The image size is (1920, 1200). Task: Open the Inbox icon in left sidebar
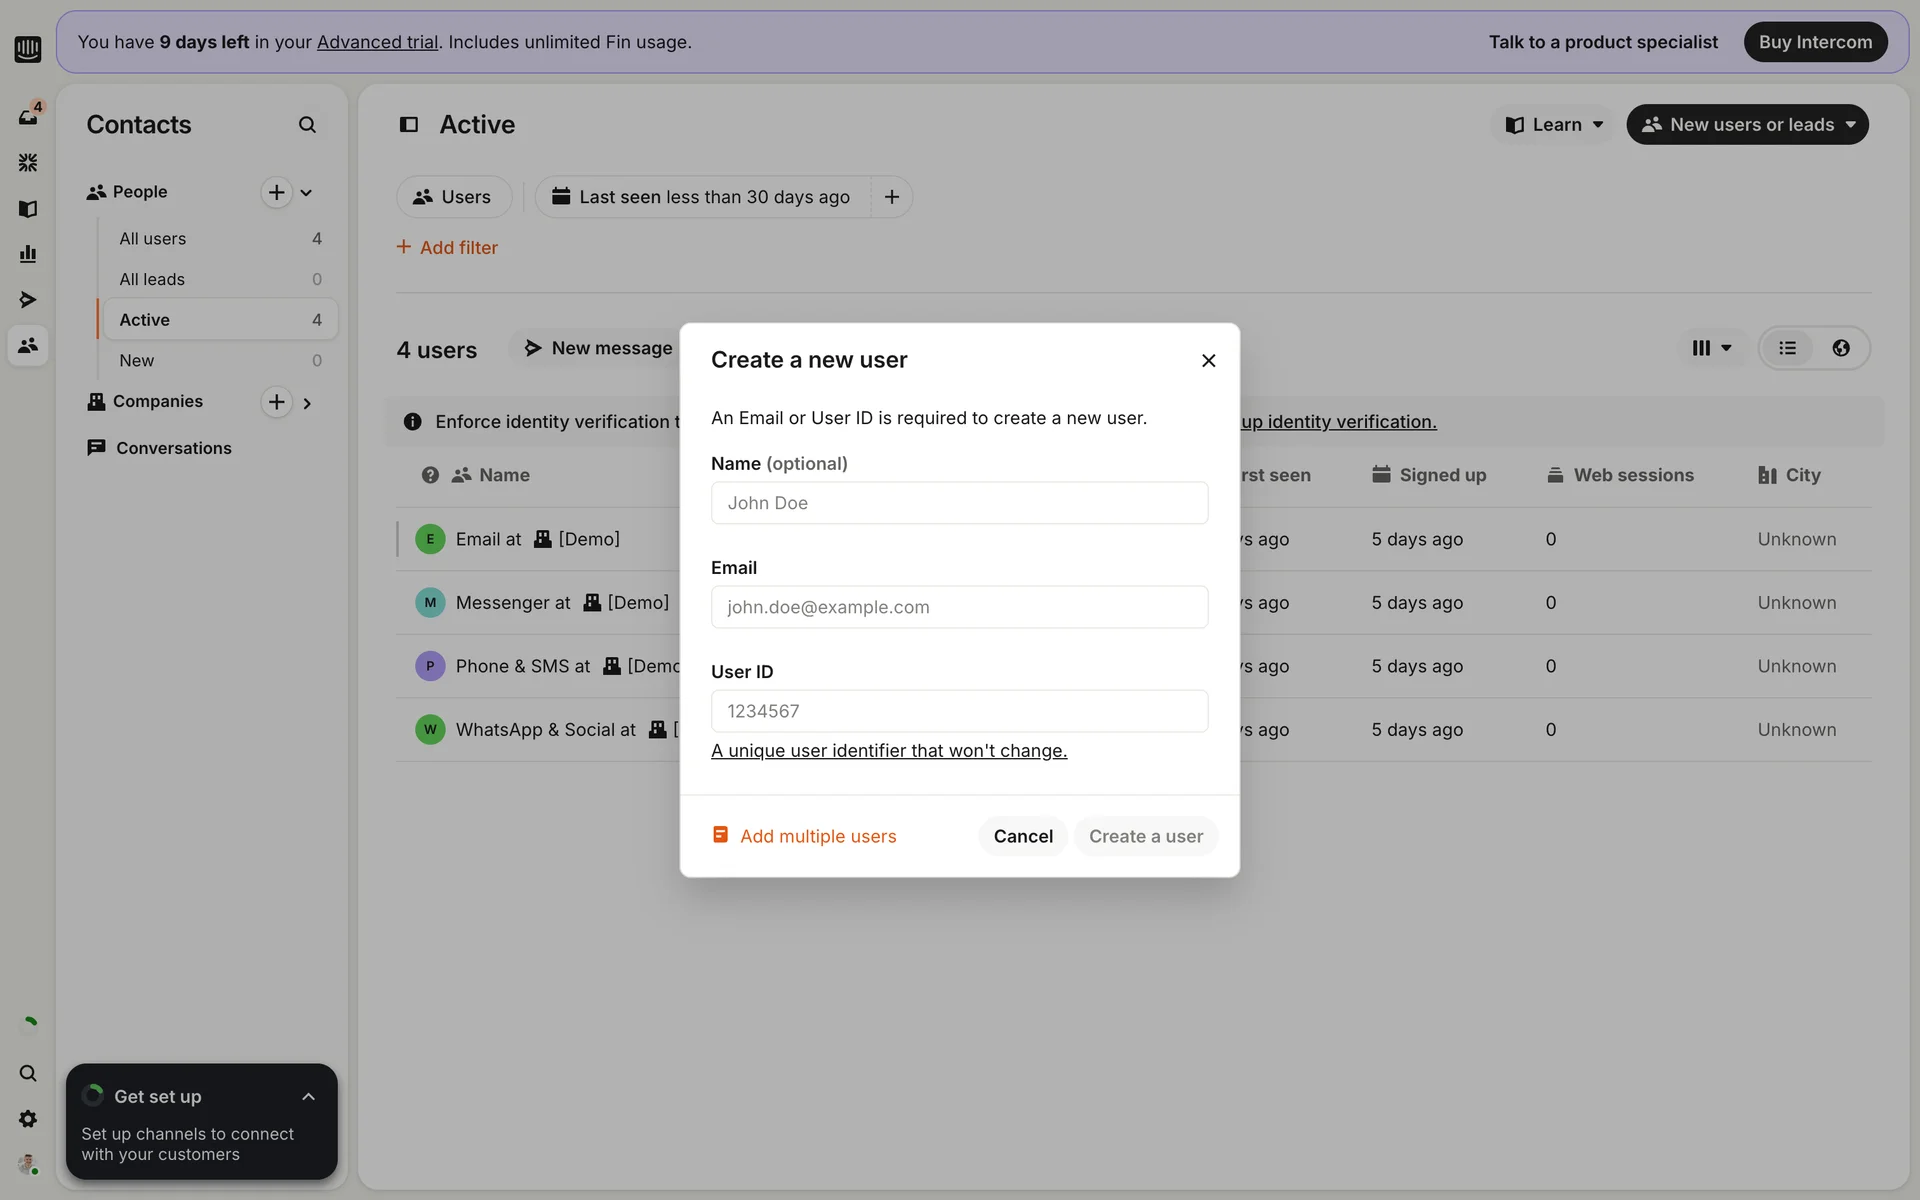[28, 117]
